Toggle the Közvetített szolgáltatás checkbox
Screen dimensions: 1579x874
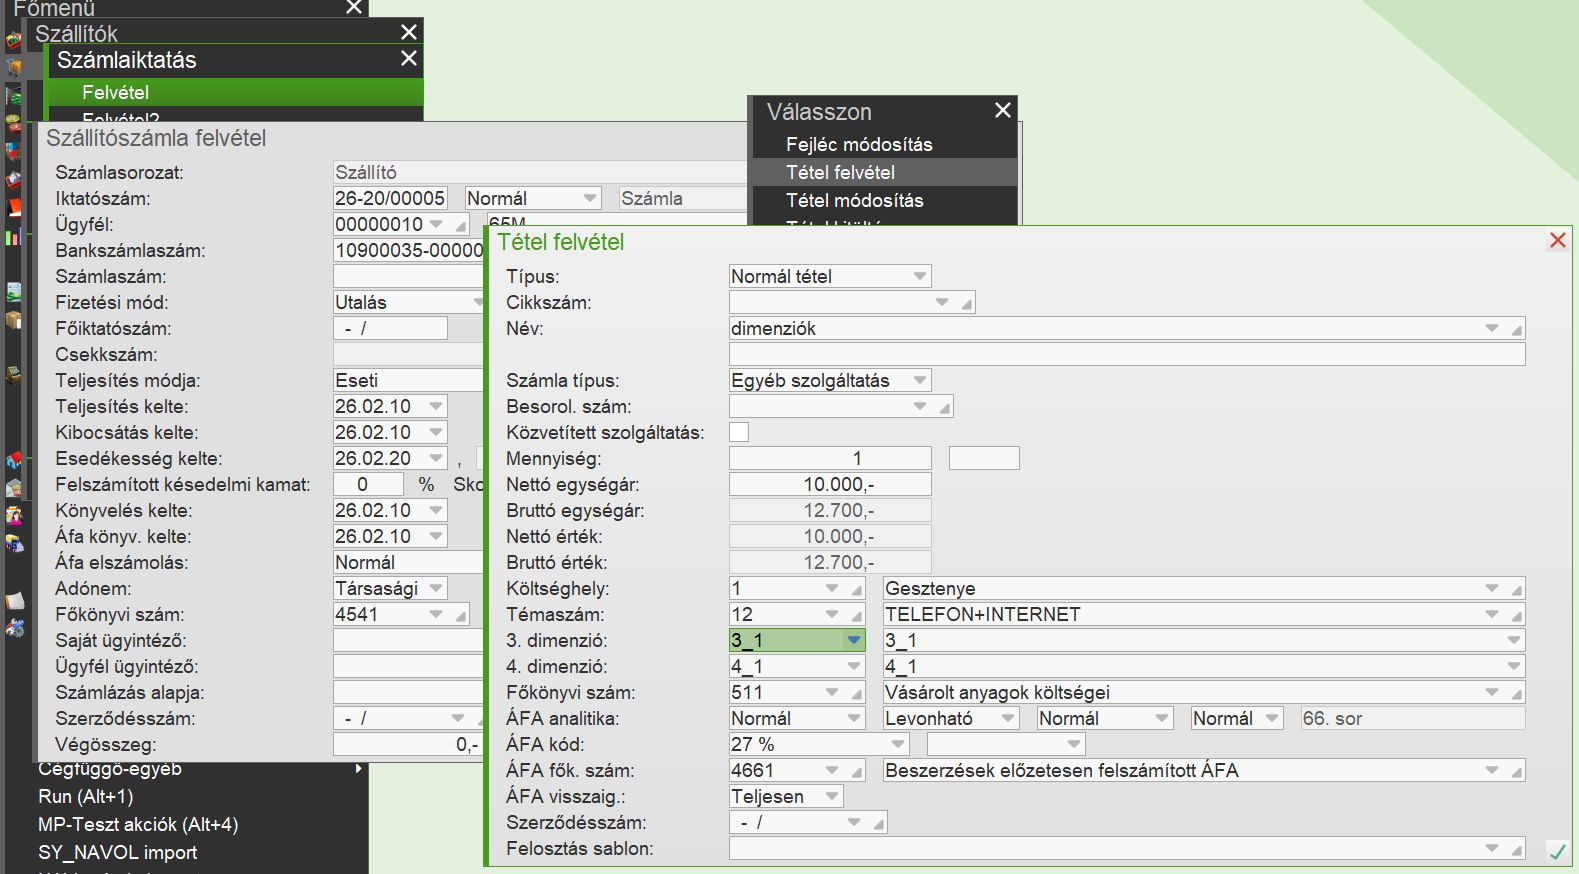pyautogui.click(x=739, y=432)
